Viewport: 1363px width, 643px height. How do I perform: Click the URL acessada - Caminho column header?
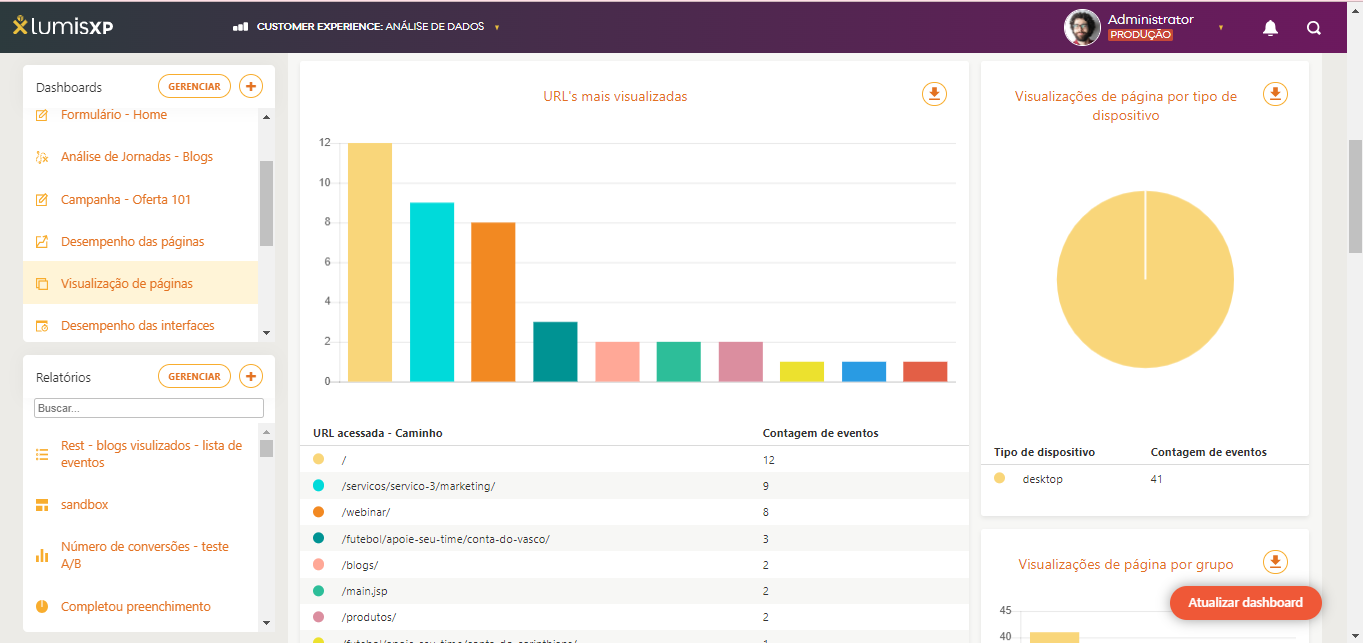click(378, 433)
